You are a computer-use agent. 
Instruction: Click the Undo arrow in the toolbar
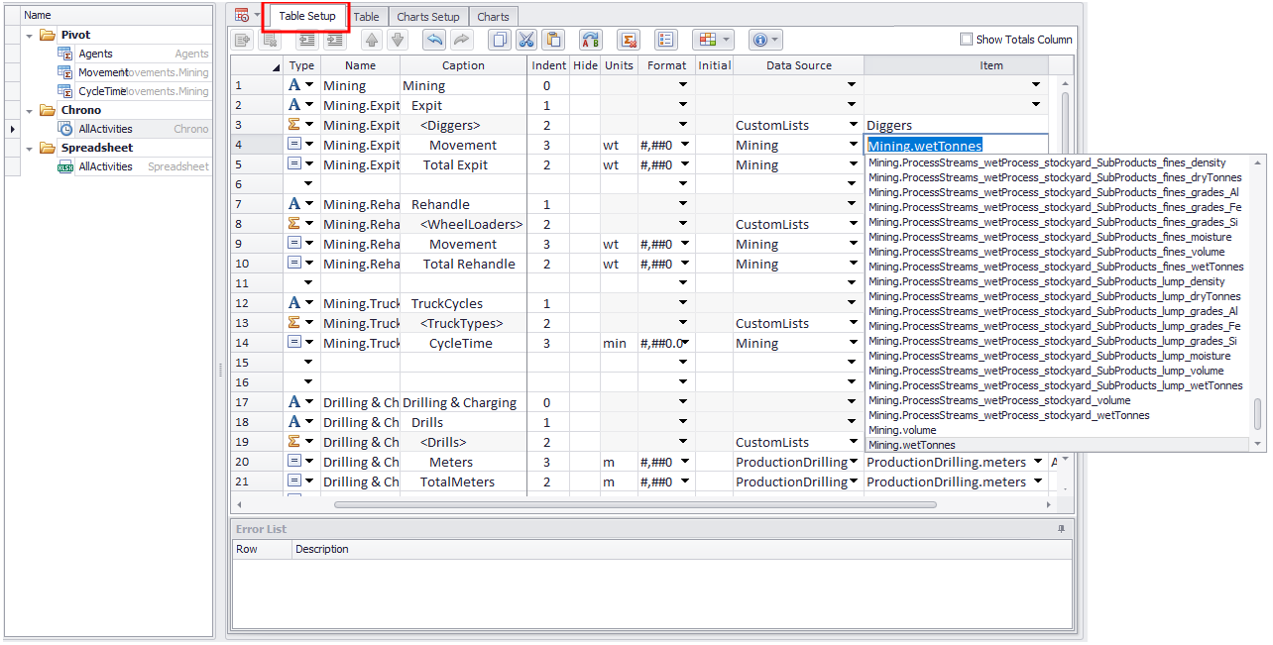pos(433,40)
